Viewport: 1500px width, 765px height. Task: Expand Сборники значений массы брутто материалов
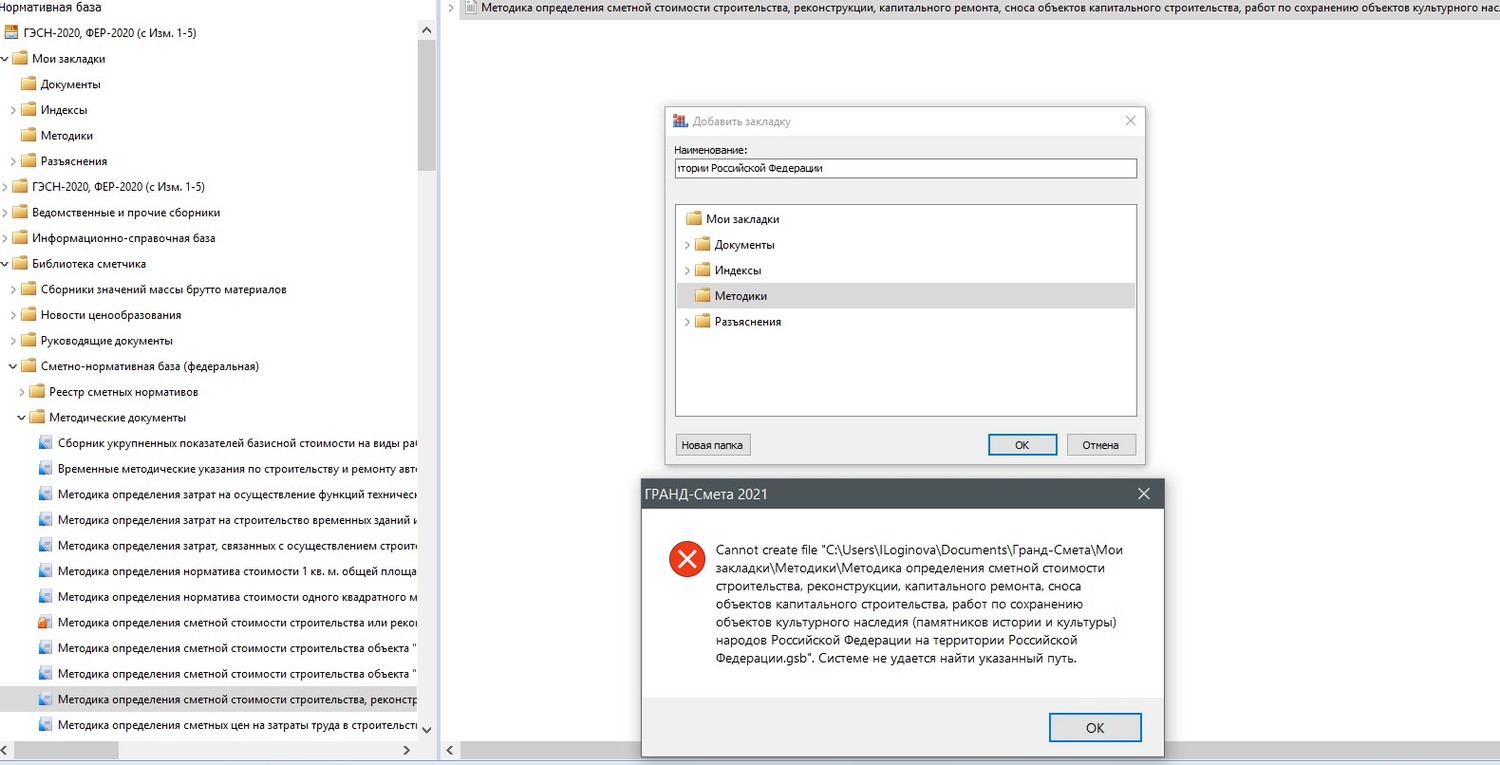13,289
